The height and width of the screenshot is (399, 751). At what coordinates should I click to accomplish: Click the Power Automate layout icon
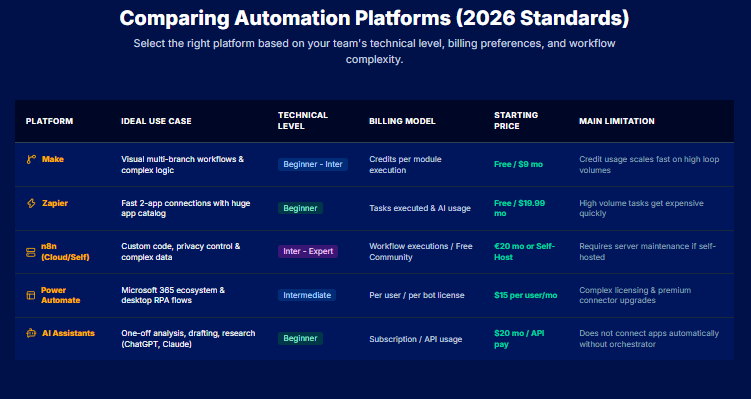[31, 296]
